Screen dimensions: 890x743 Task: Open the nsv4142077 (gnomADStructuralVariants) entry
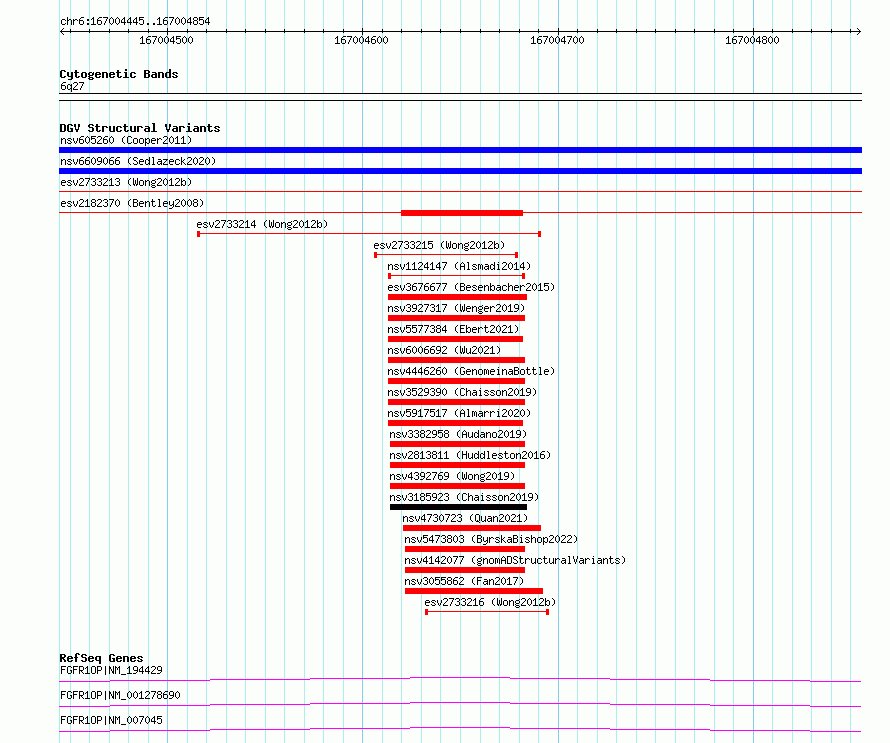point(514,560)
